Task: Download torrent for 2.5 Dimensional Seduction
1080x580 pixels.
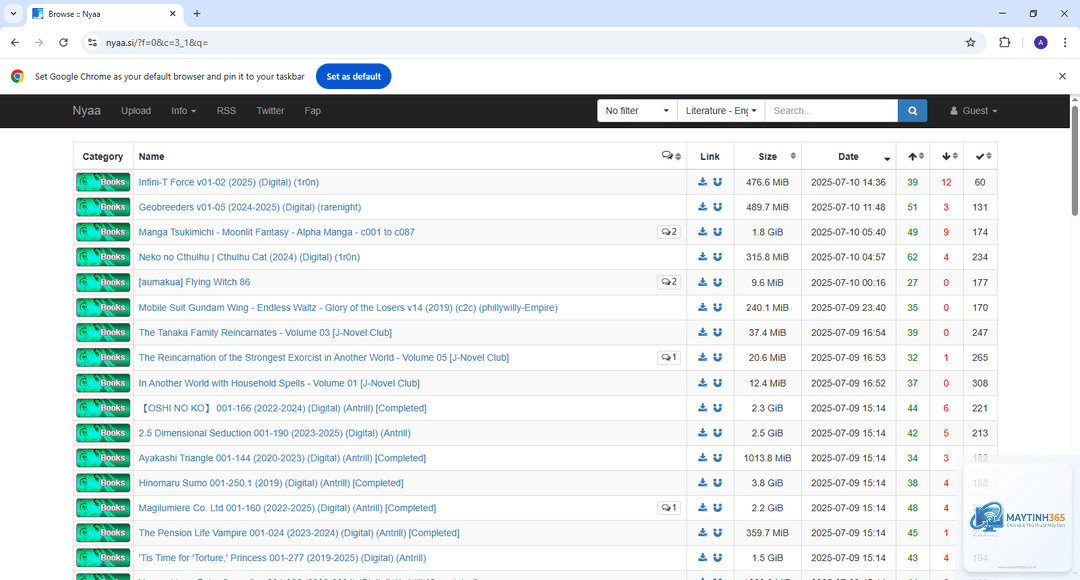Action: click(x=703, y=433)
